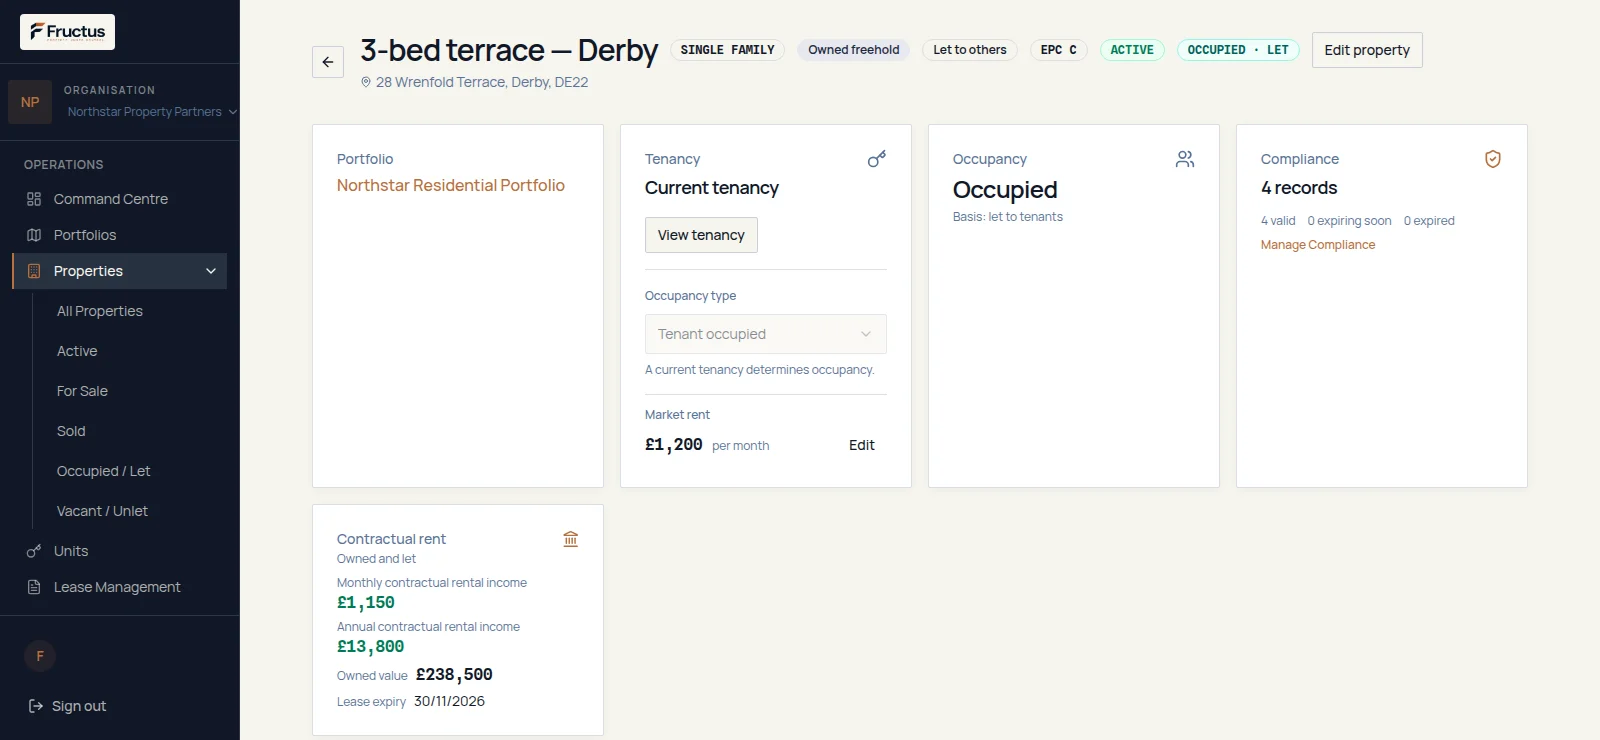The height and width of the screenshot is (740, 1600).
Task: Click the OCCUPIED · LET status badge
Action: 1238,50
